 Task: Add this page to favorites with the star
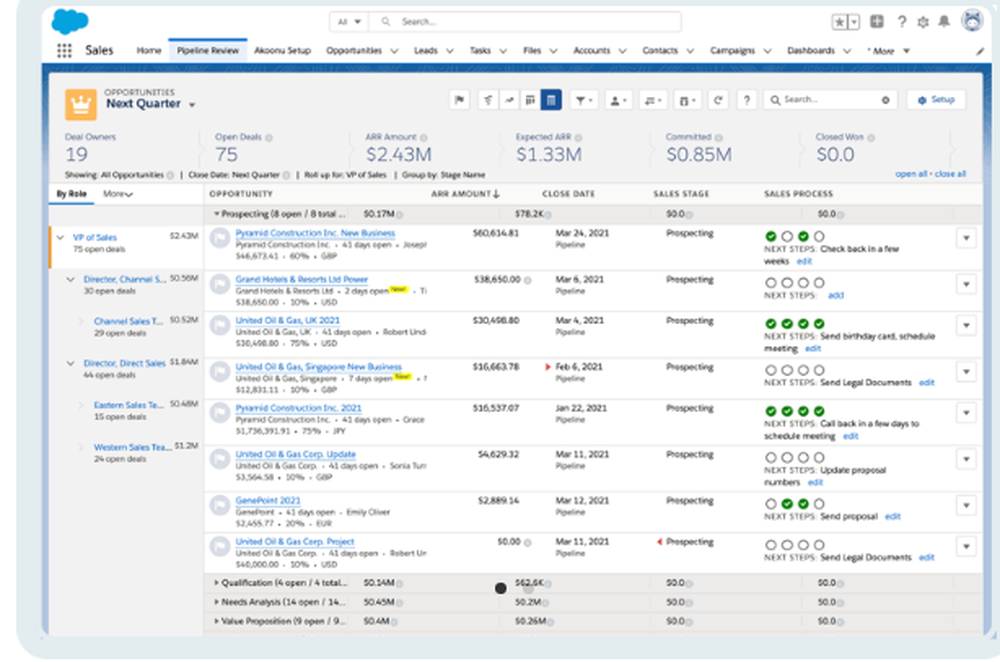(x=840, y=22)
